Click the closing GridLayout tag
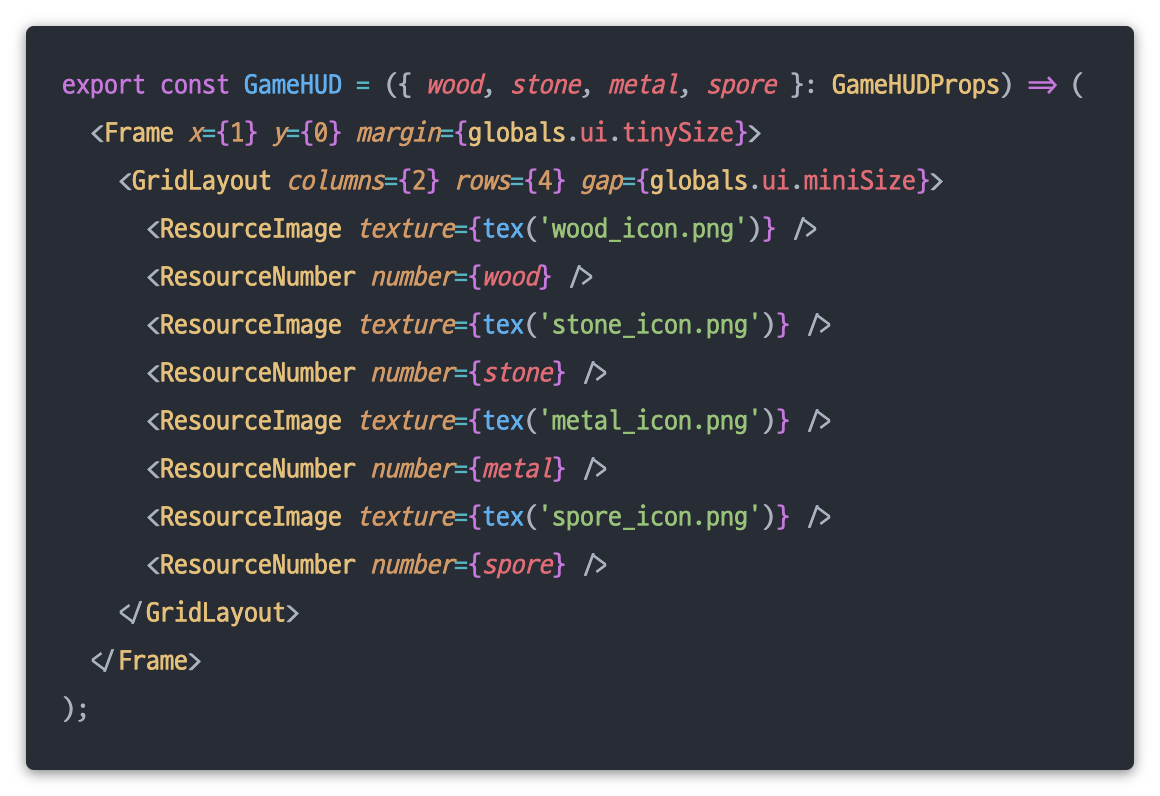 point(209,613)
